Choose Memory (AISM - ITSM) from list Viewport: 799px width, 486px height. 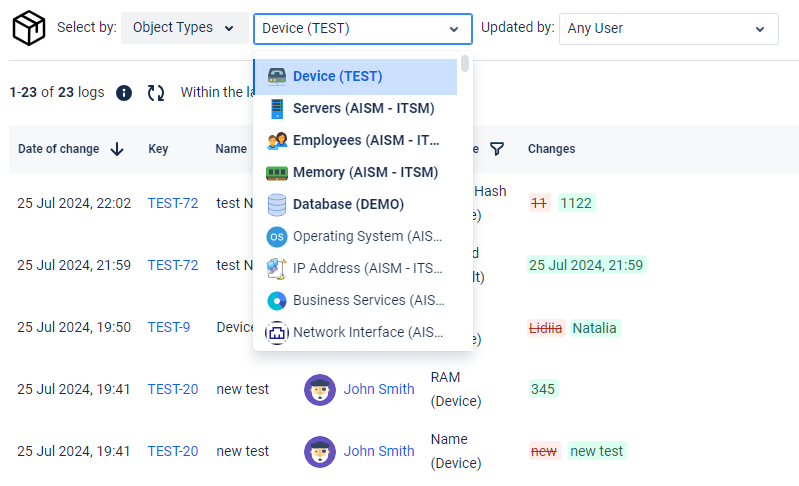point(364,172)
